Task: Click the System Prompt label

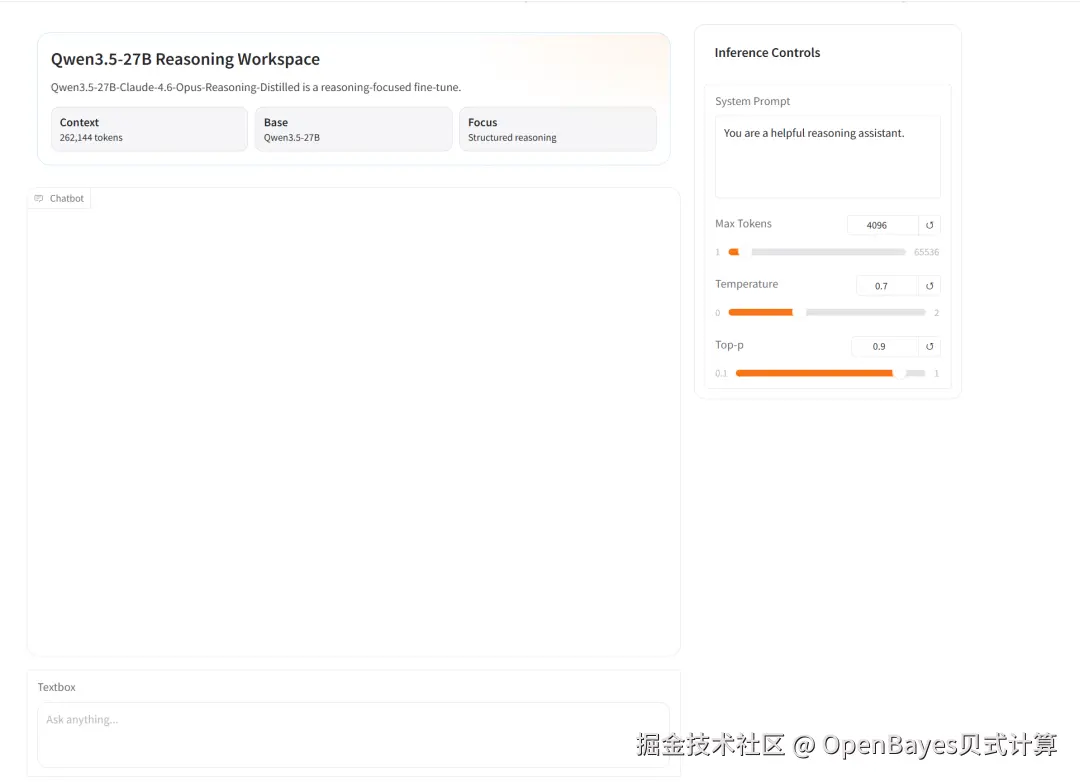Action: 752,101
